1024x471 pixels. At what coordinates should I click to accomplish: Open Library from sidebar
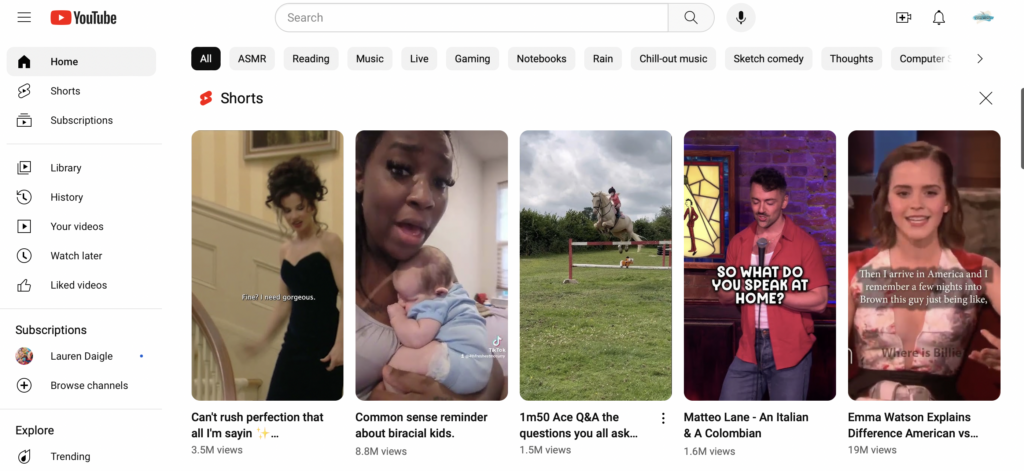point(82,168)
